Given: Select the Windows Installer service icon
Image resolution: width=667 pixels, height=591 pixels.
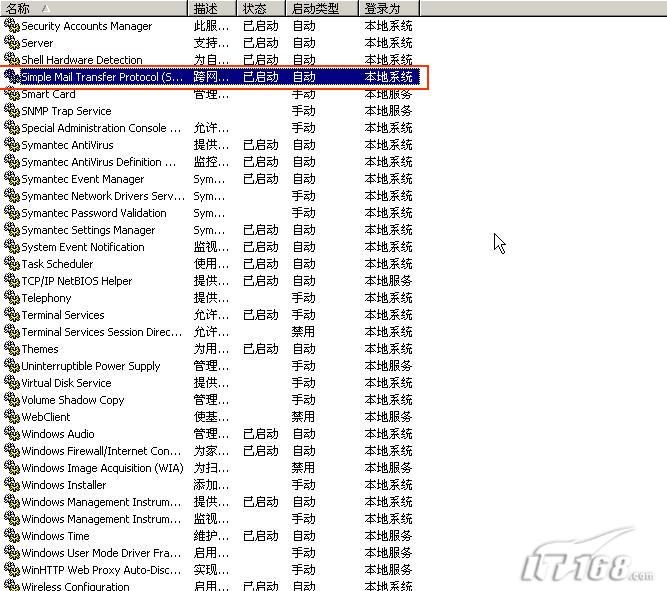Looking at the screenshot, I should 12,485.
